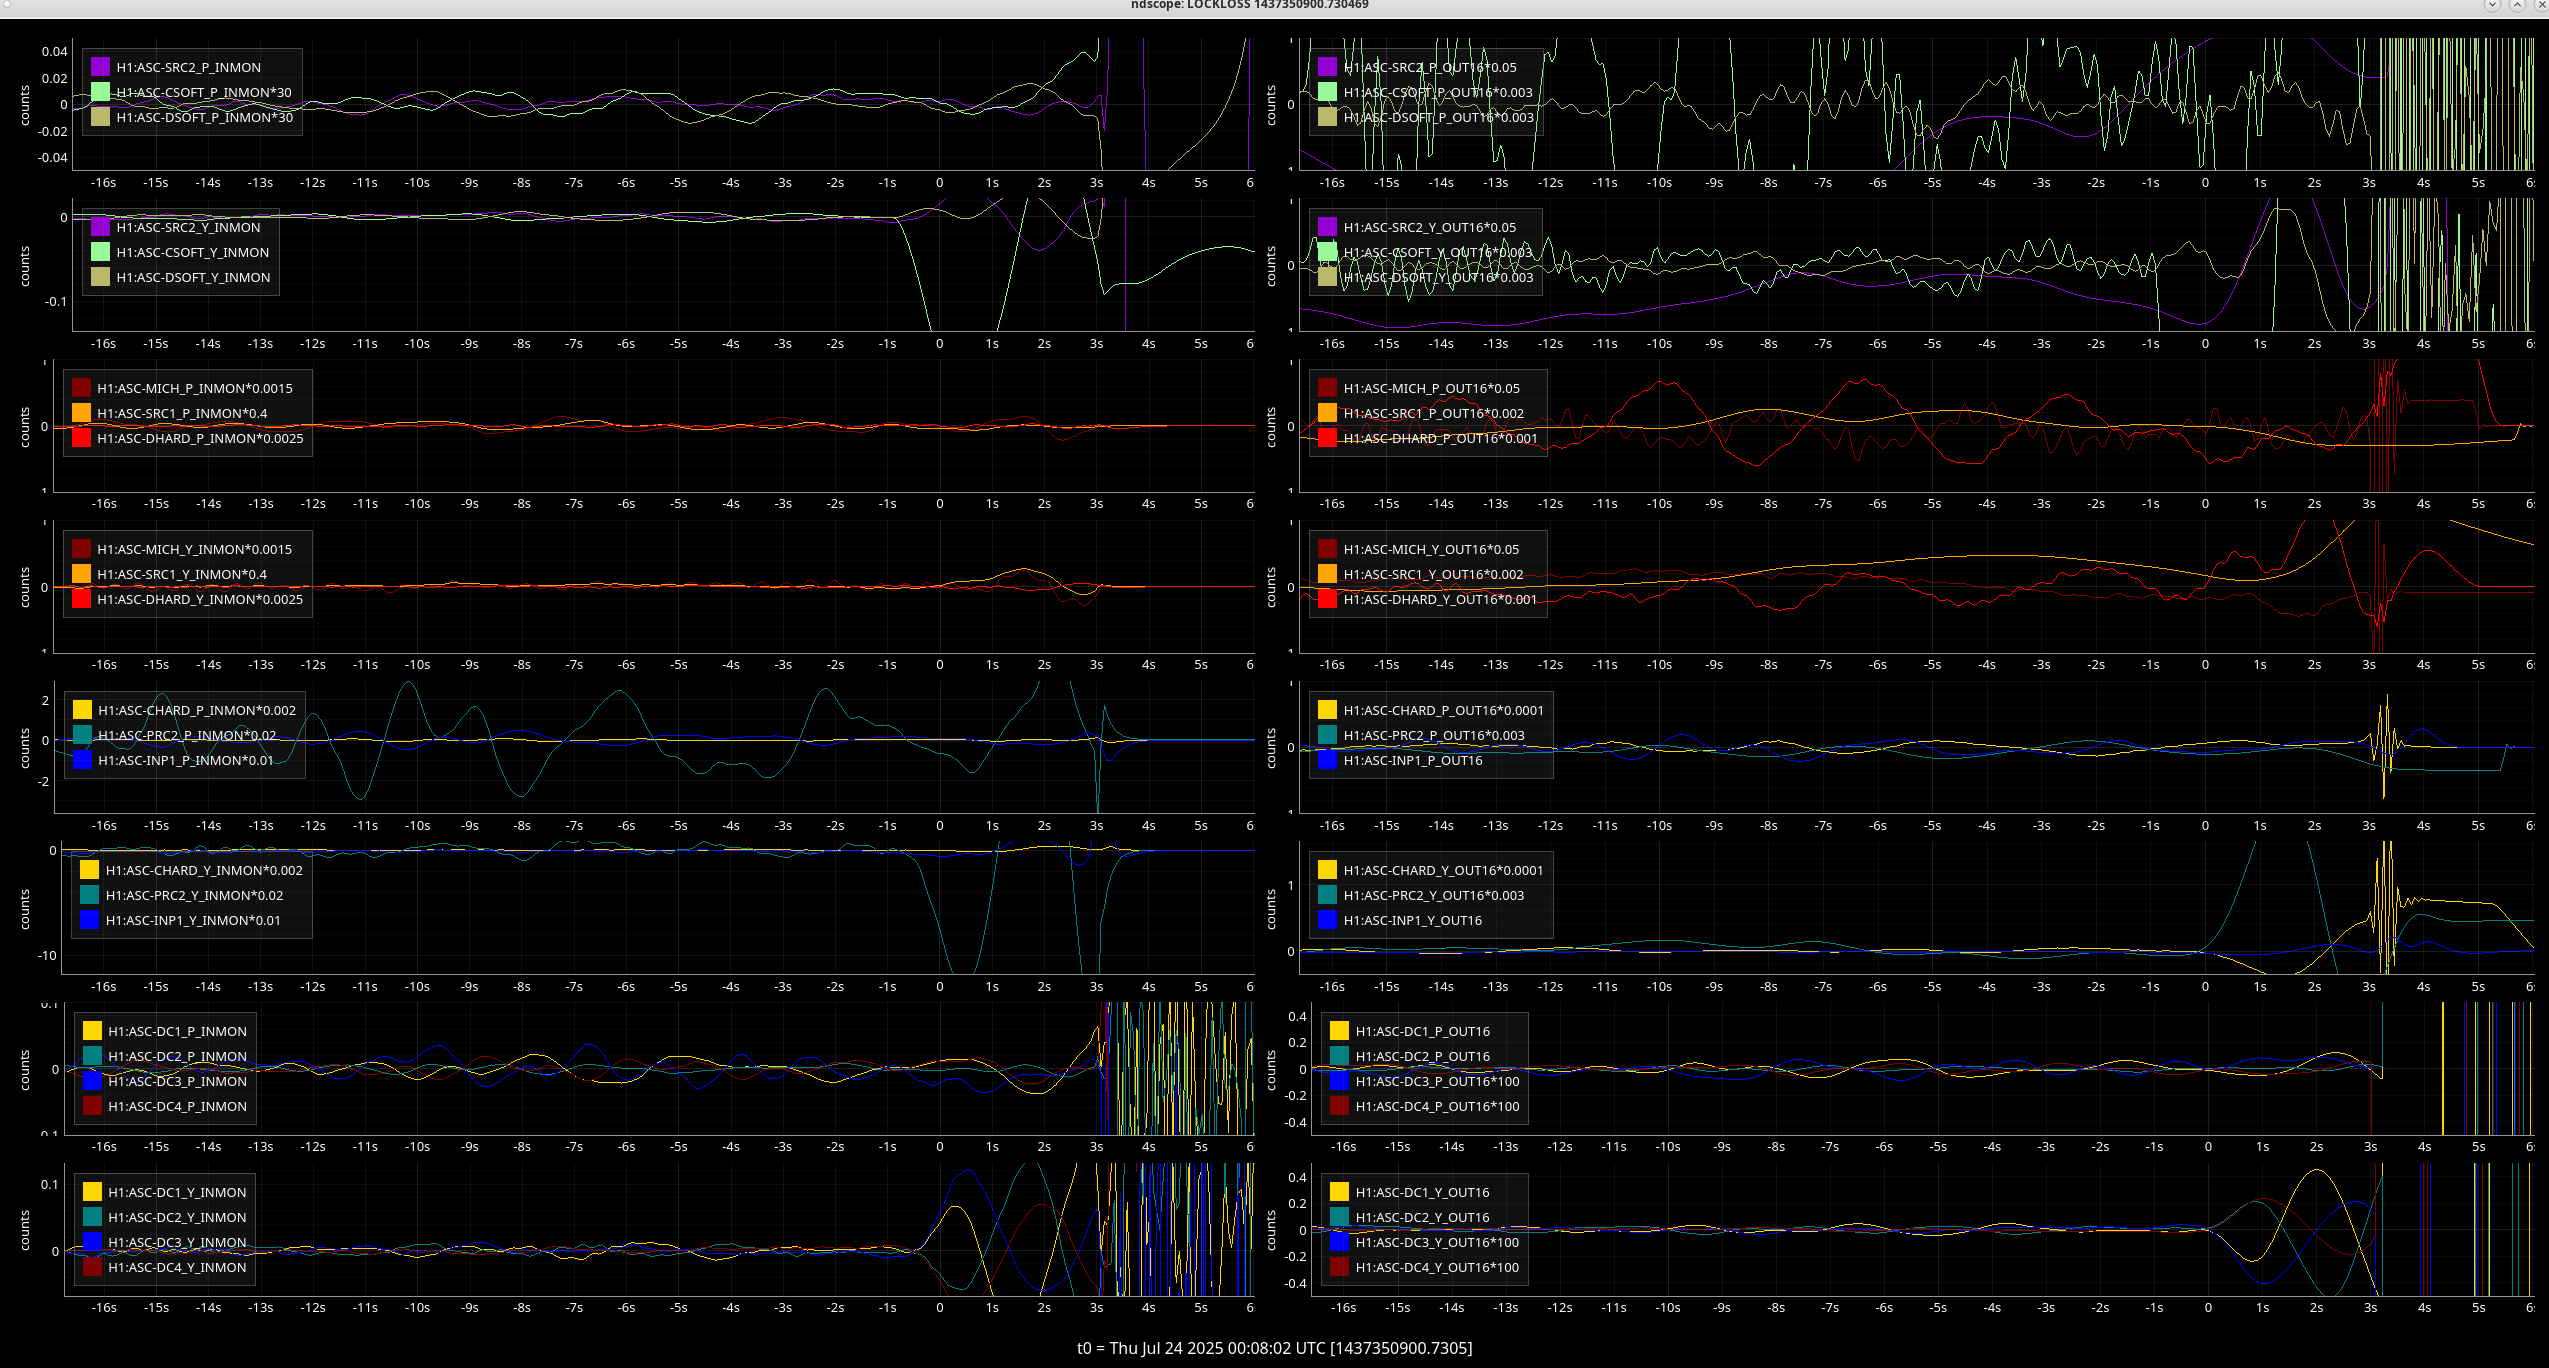Toggle the orange H1:ASC-SRC1_Y_OUT16*0.002 swatch
Viewport: 2549px width, 1368px height.
coord(1327,574)
